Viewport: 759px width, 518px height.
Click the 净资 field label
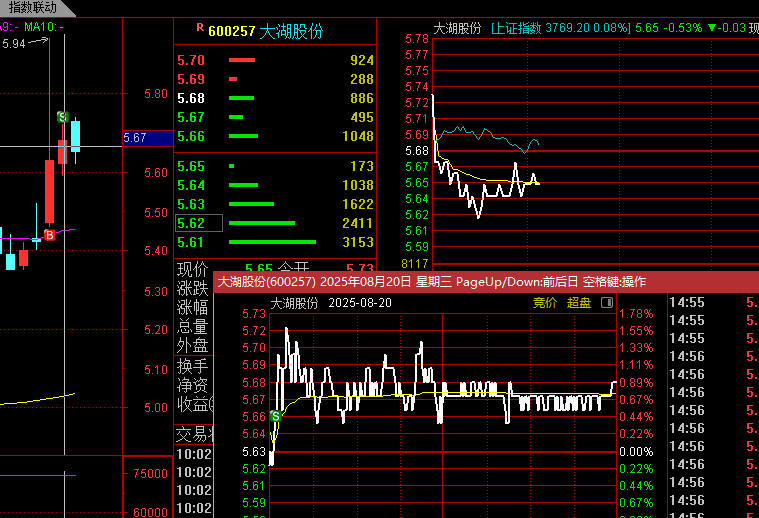pos(192,385)
